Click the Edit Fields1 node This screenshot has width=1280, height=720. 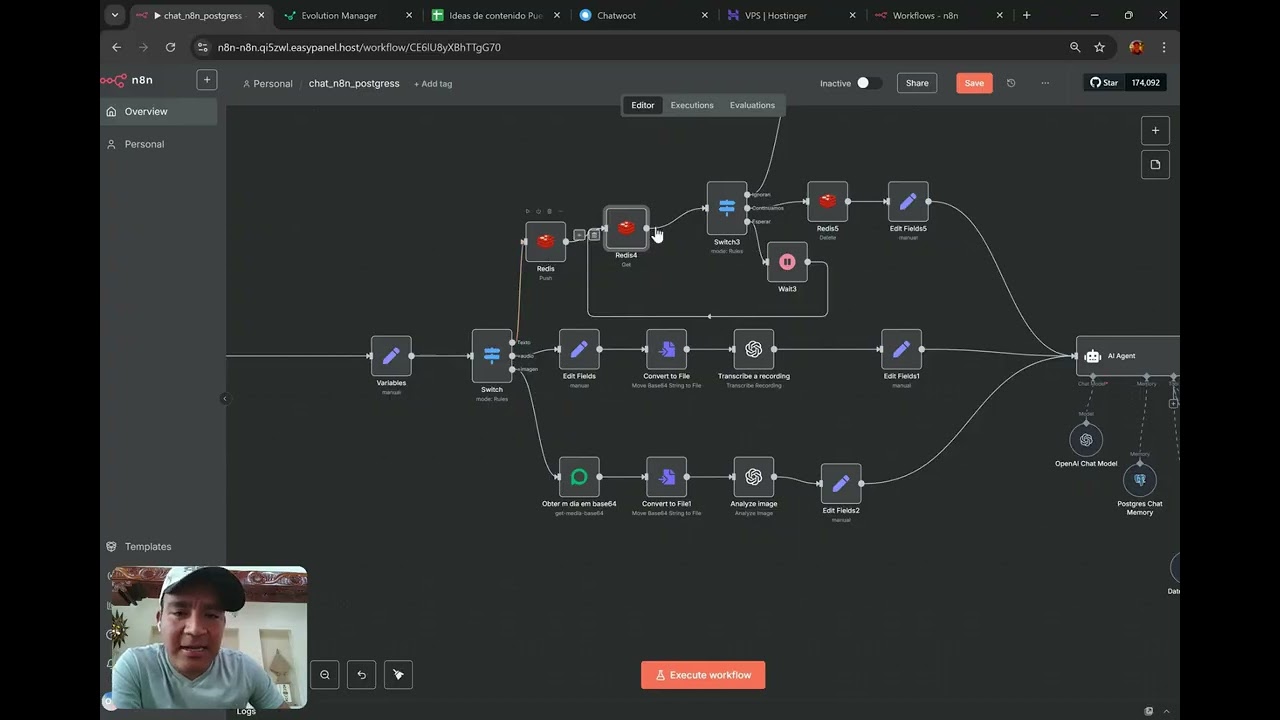[x=901, y=349]
